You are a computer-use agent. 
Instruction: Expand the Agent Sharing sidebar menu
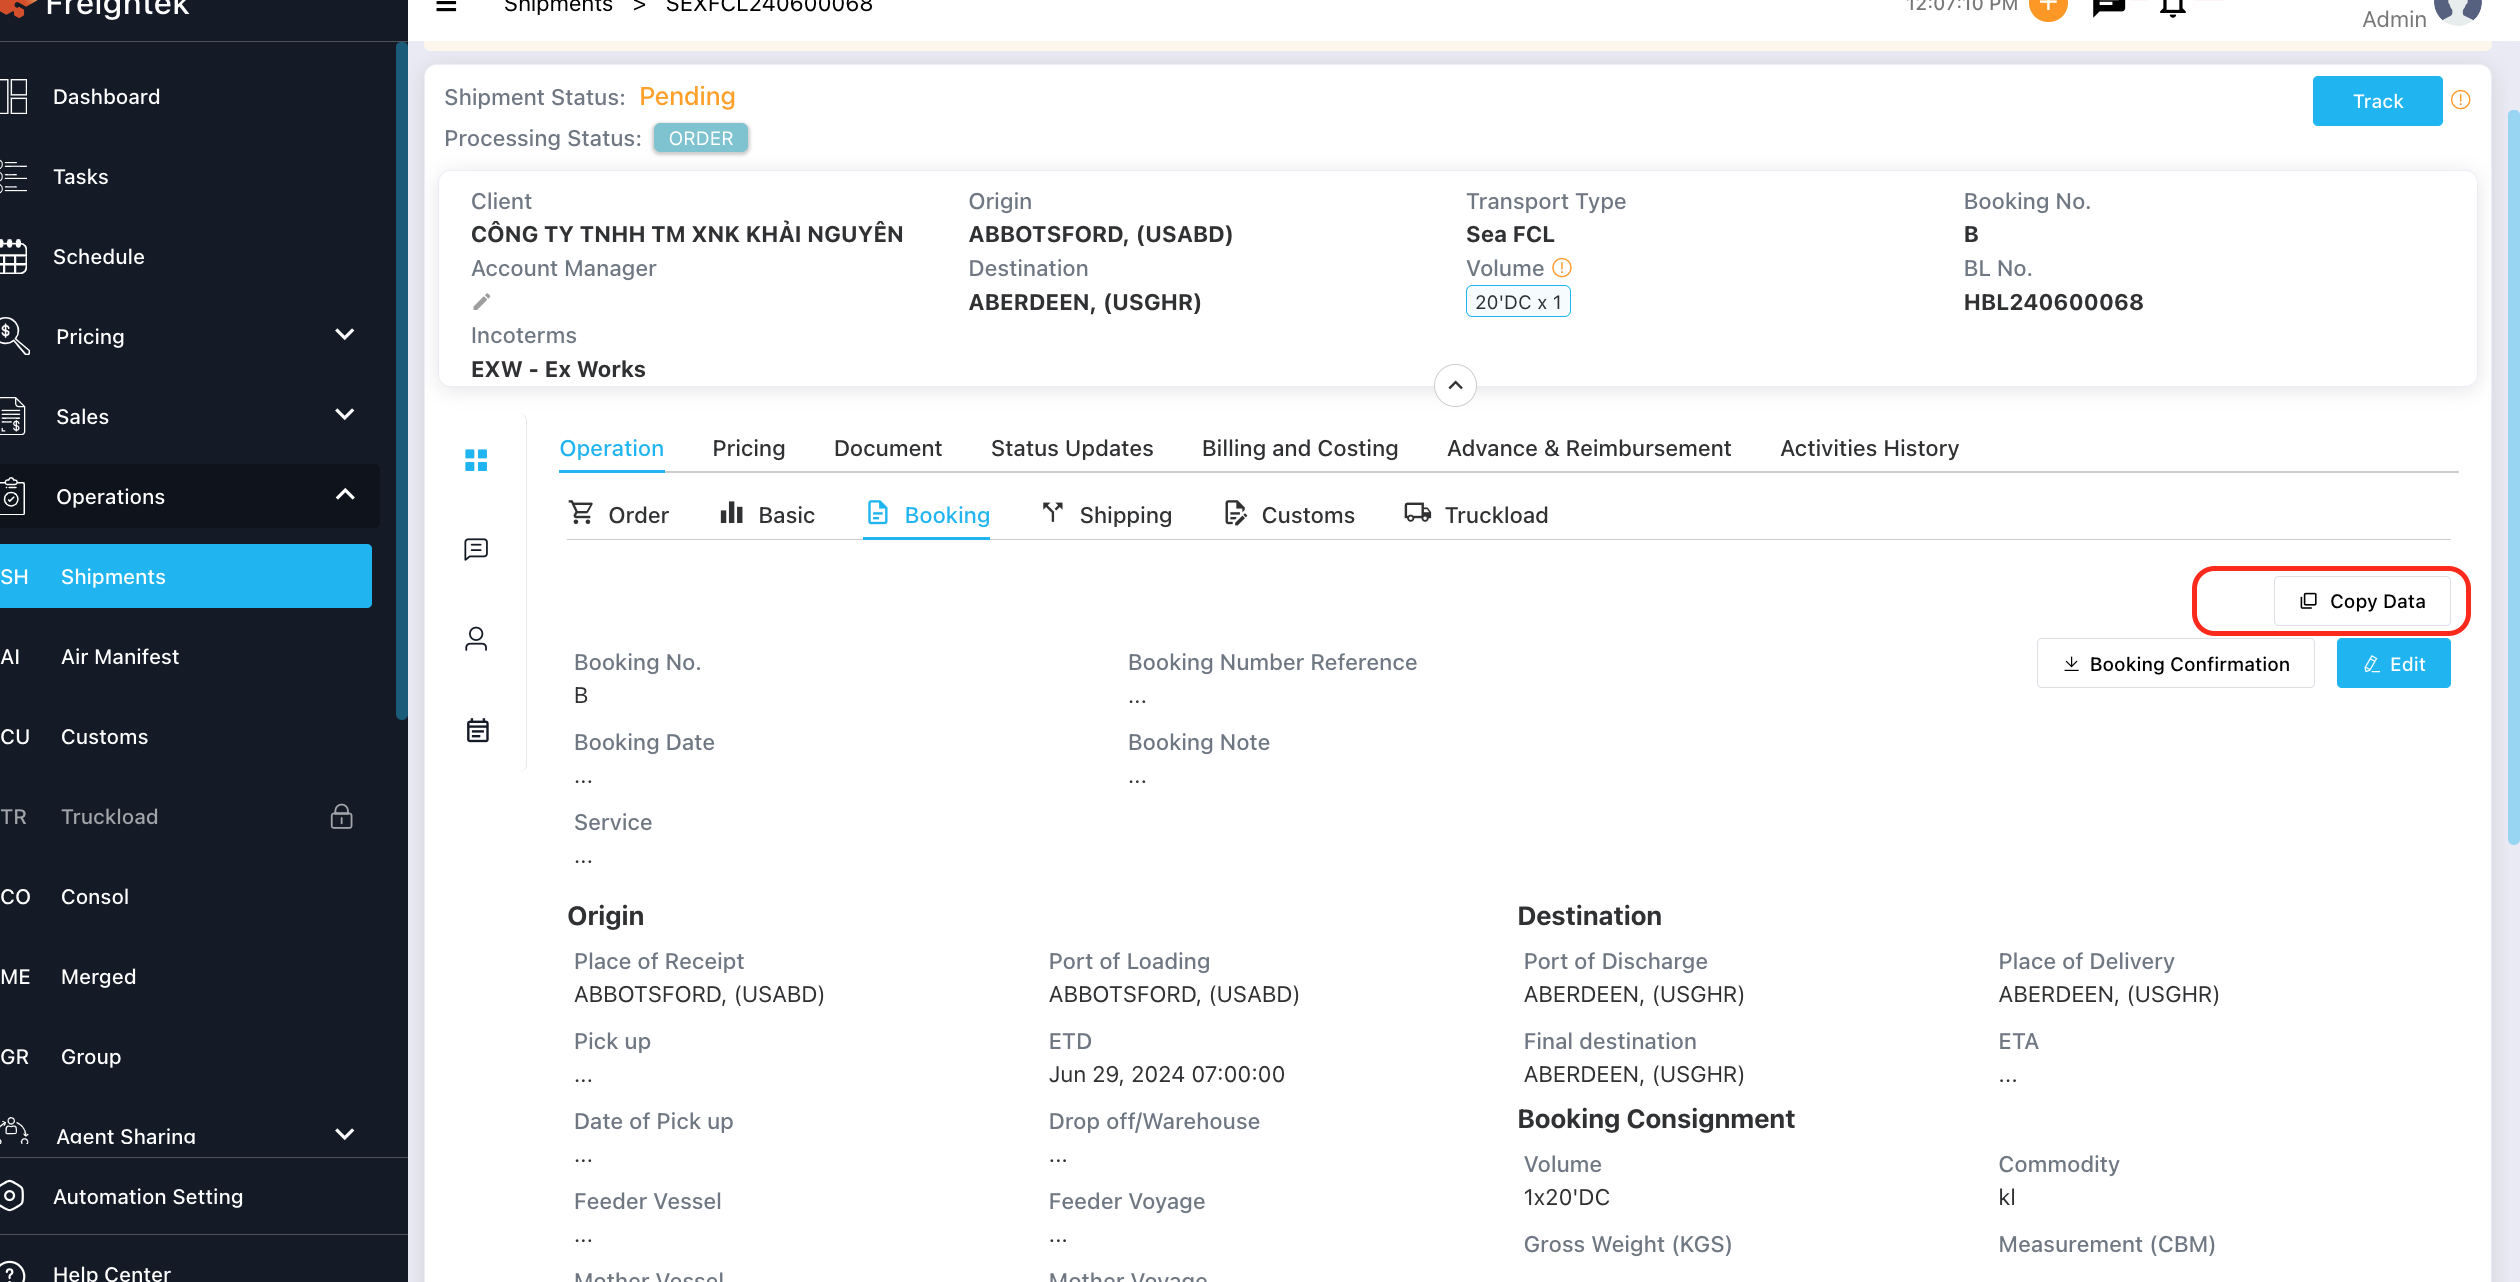click(345, 1134)
